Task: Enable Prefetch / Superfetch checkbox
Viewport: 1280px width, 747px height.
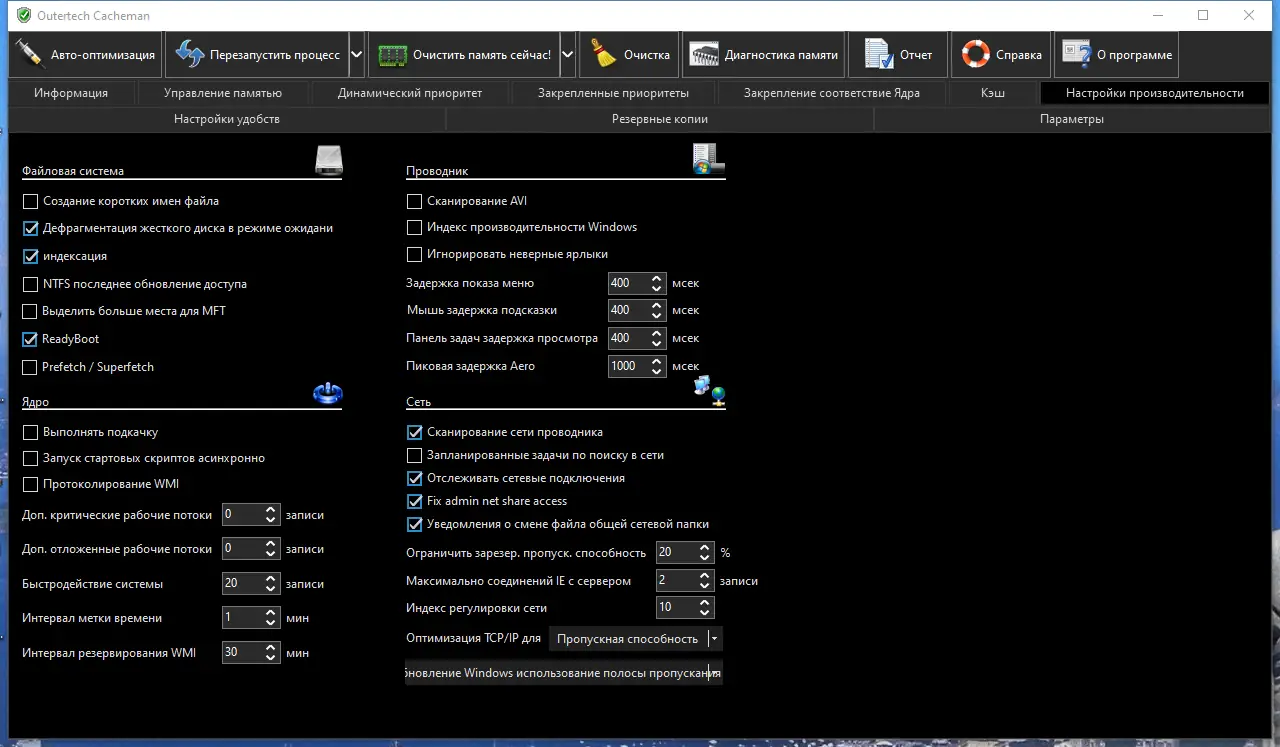Action: [x=30, y=367]
